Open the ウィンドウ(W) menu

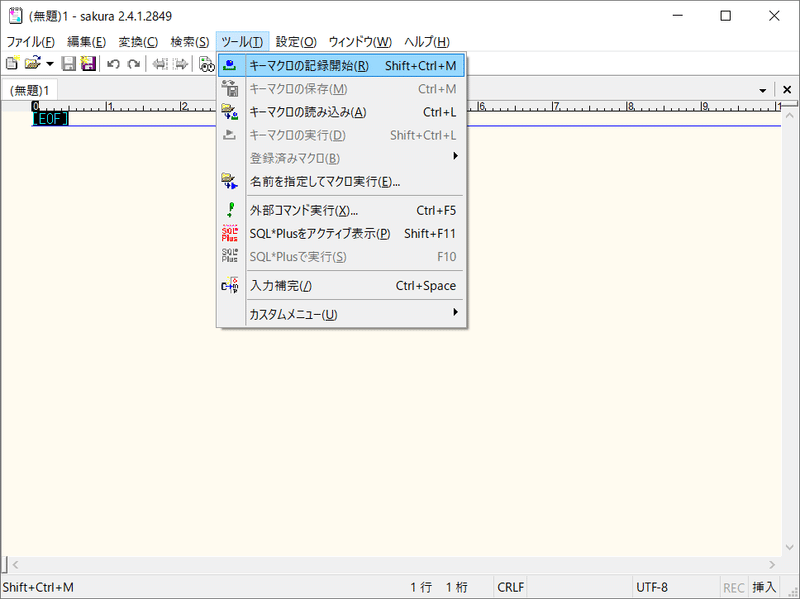360,42
